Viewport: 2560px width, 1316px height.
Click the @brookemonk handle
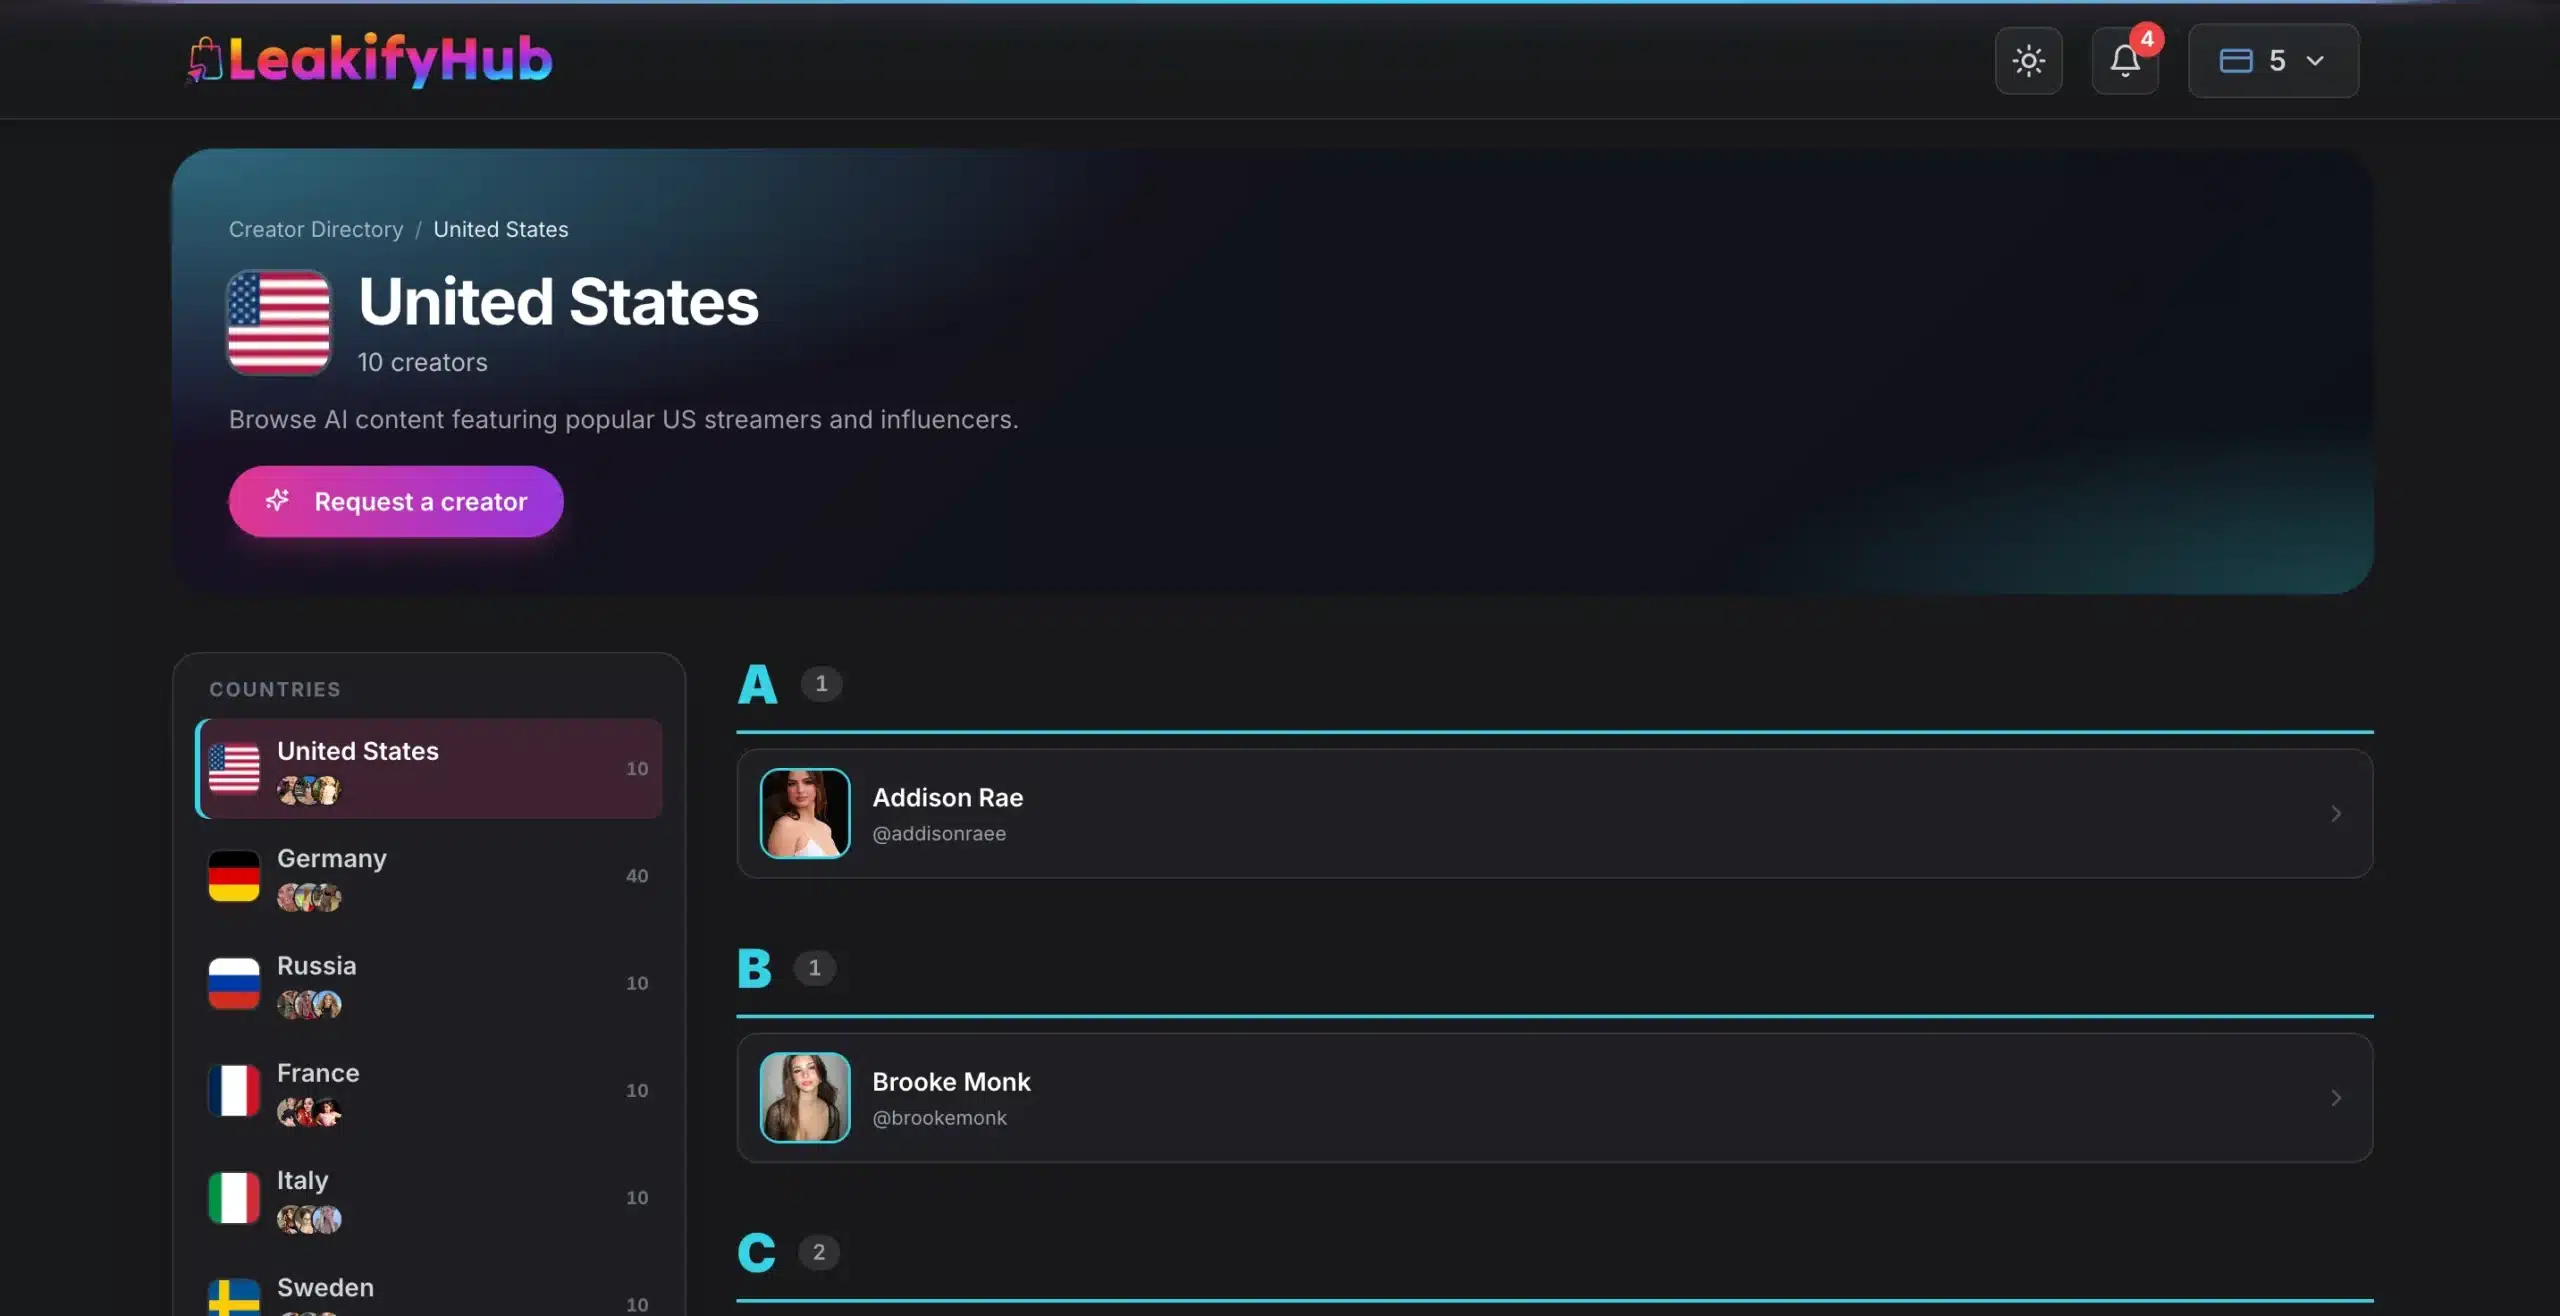tap(939, 1117)
